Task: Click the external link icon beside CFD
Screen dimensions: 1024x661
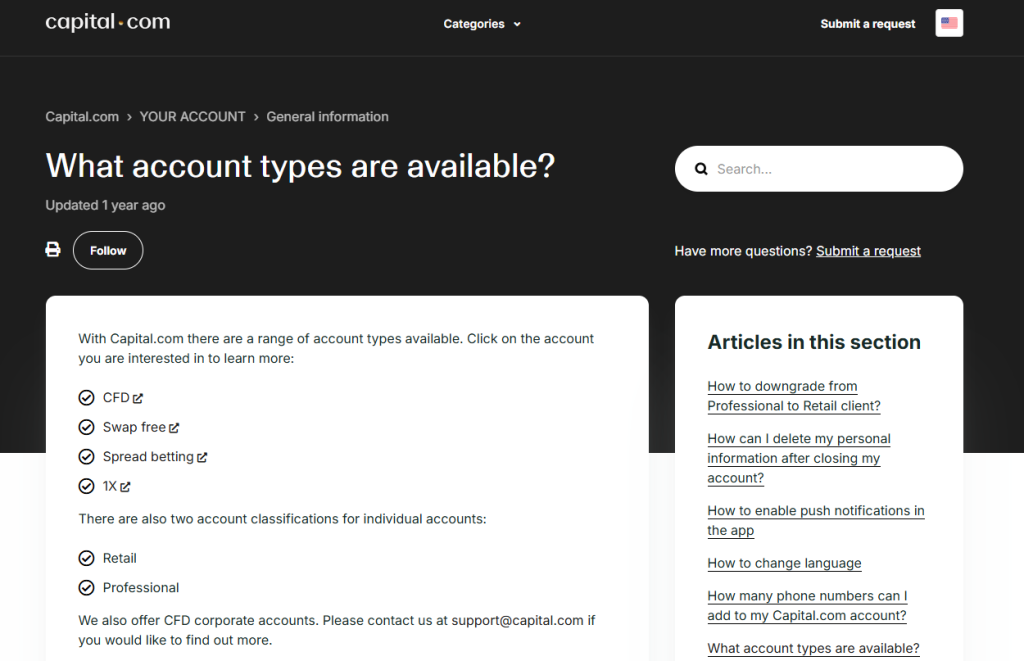Action: (x=138, y=398)
